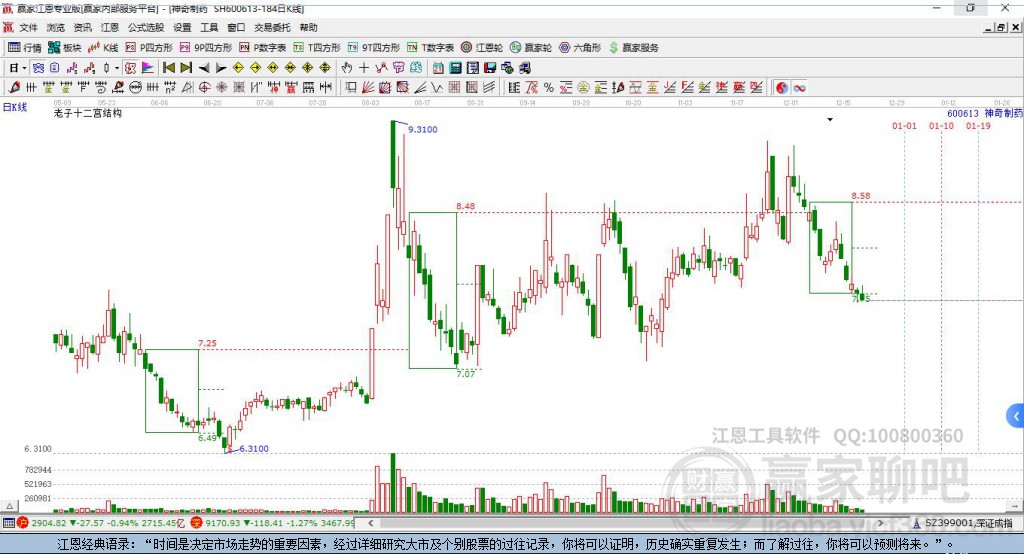Open the calculator tool

click(x=456, y=68)
